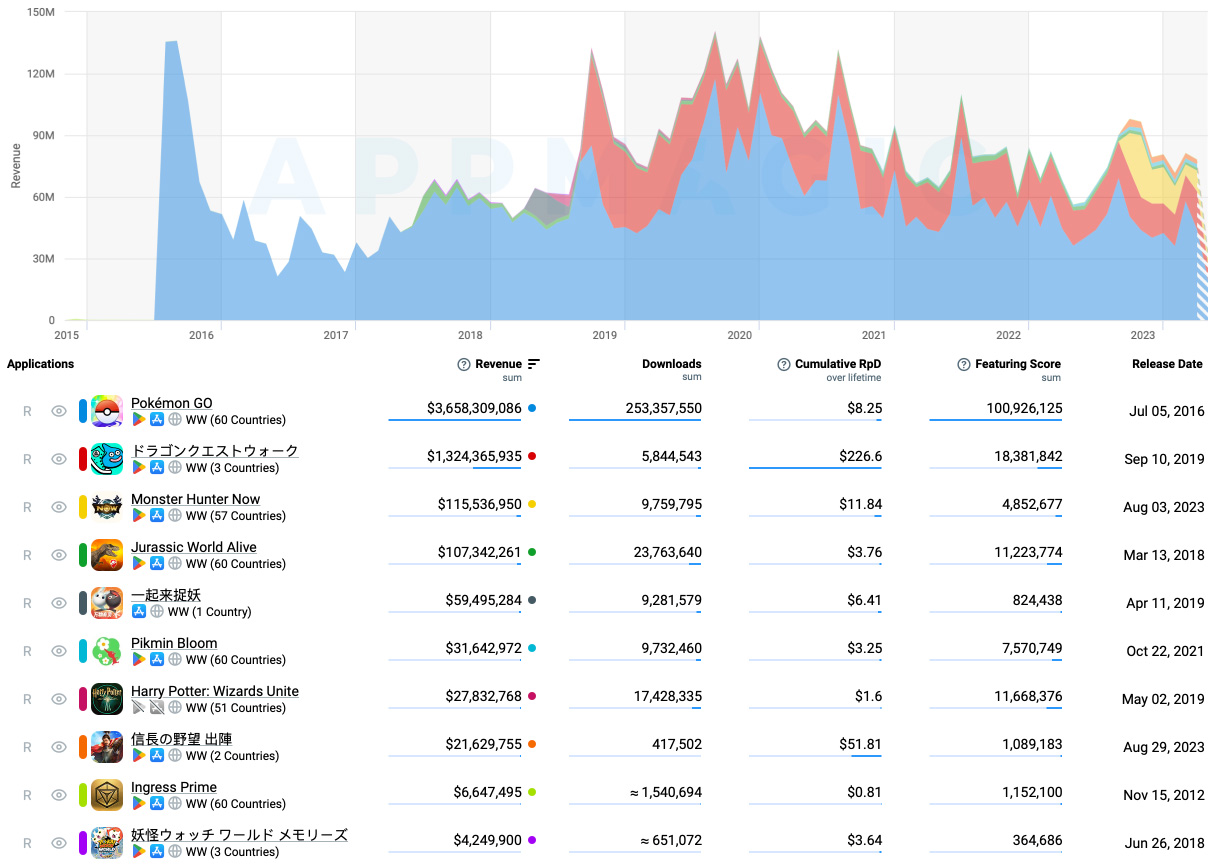
Task: Click the Google Play icon under Ingress Prime
Action: tap(138, 804)
